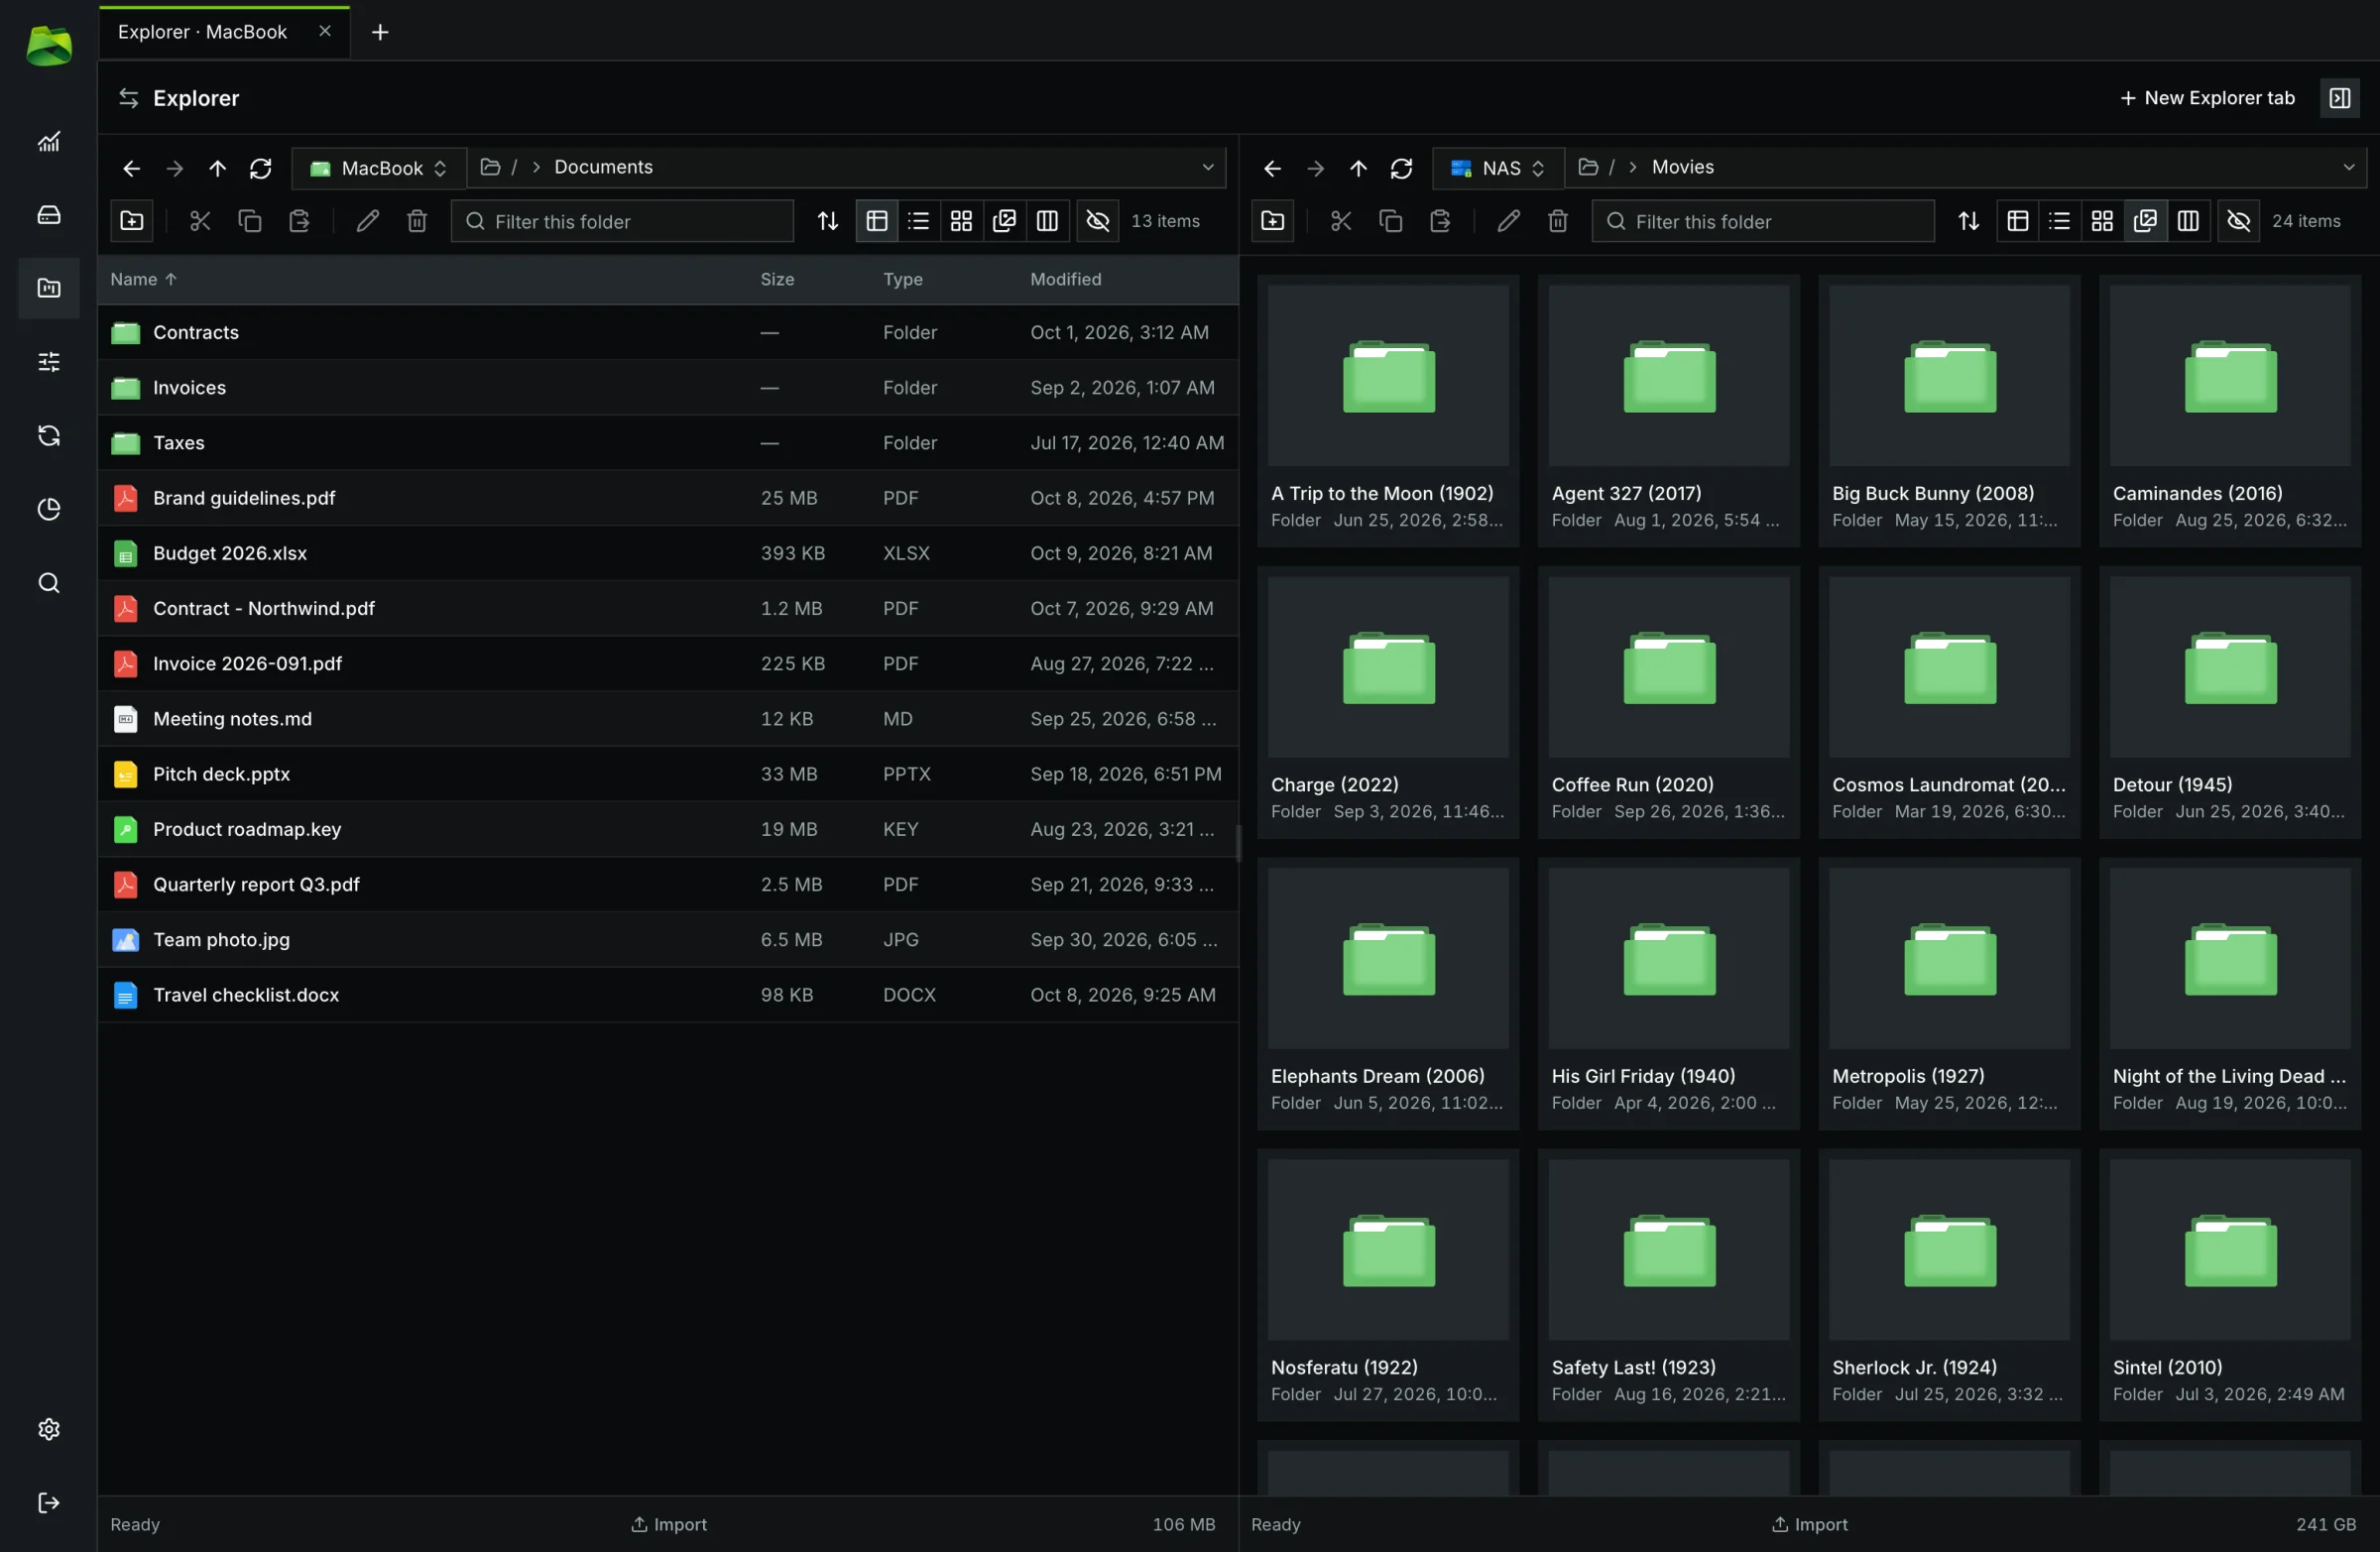This screenshot has height=1552, width=2380.
Task: Open the Explorer folder sidebar icon
Action: (x=48, y=288)
